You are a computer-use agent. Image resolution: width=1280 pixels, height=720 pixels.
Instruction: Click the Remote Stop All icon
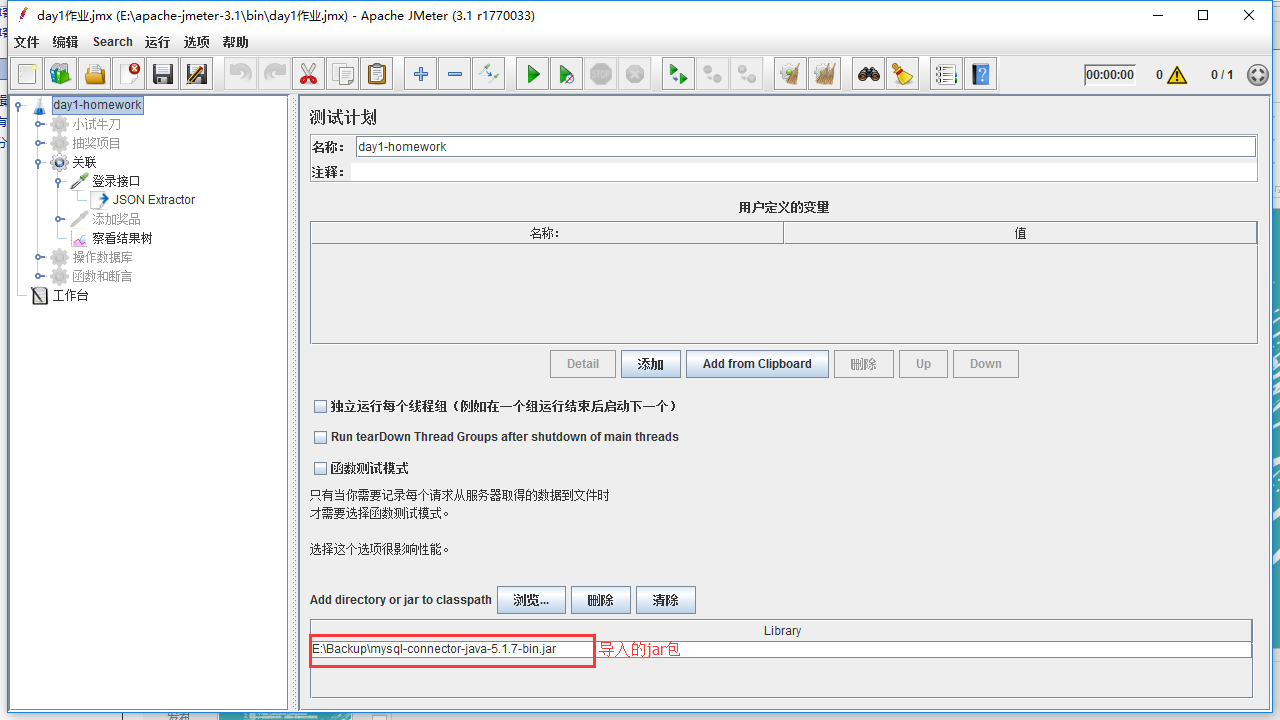tap(713, 74)
